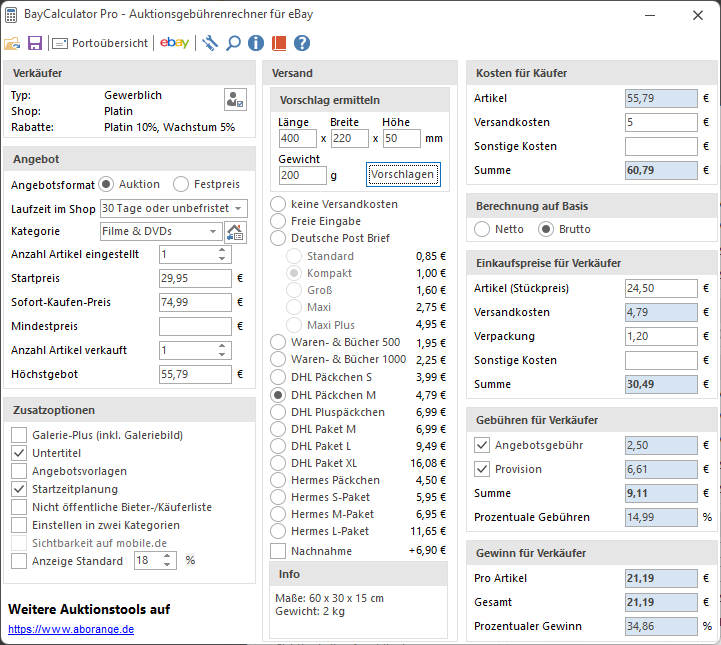Uncheck the Untertitel option
This screenshot has width=721, height=645.
(x=19, y=453)
